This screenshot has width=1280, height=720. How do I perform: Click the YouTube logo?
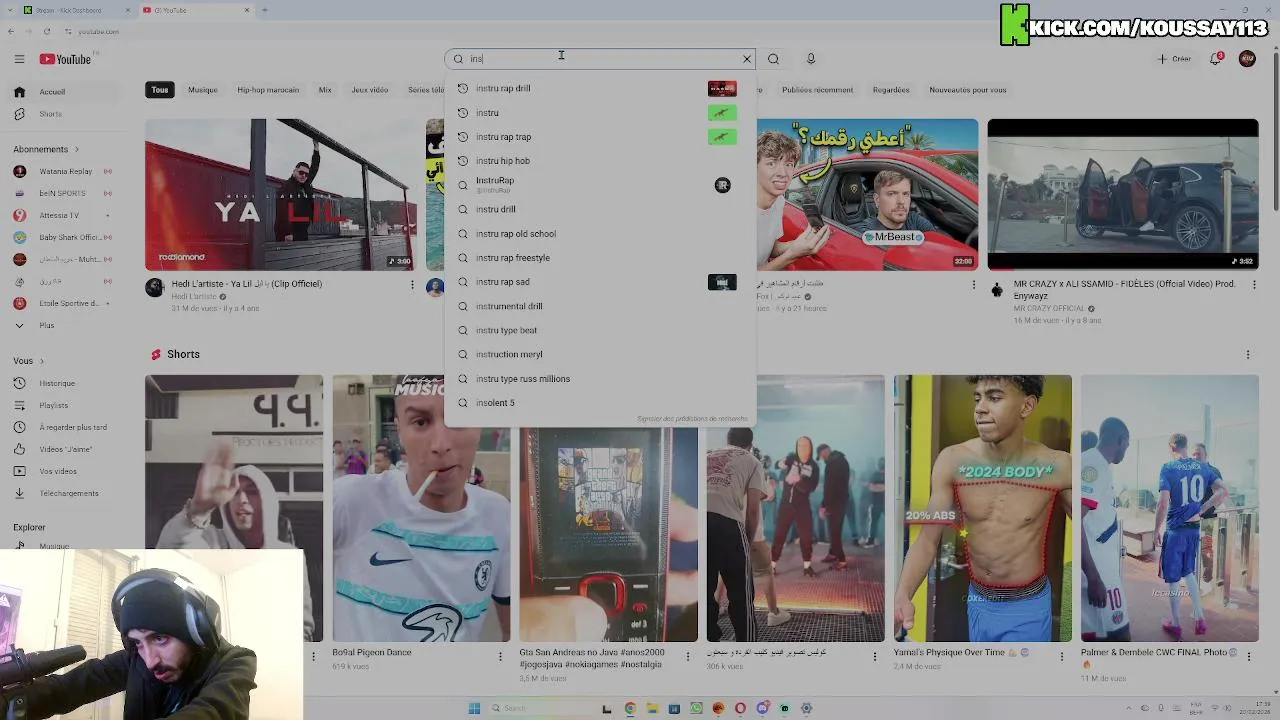pyautogui.click(x=65, y=59)
